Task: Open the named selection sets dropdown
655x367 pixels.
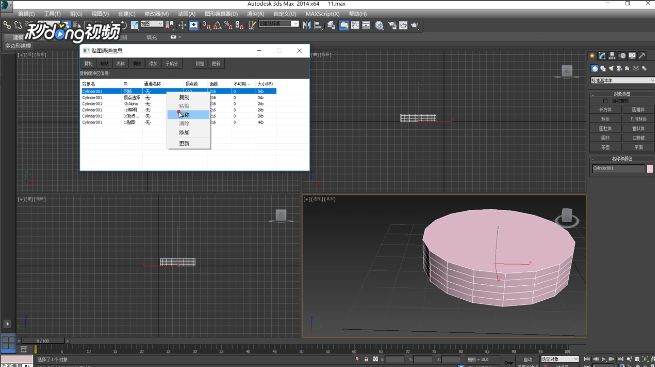Action: click(279, 24)
